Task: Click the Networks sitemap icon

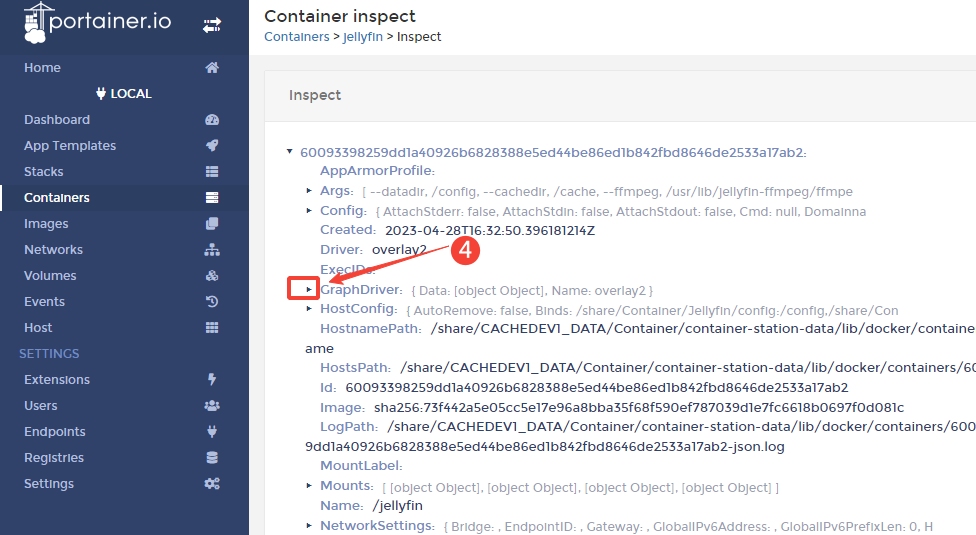Action: tap(212, 250)
